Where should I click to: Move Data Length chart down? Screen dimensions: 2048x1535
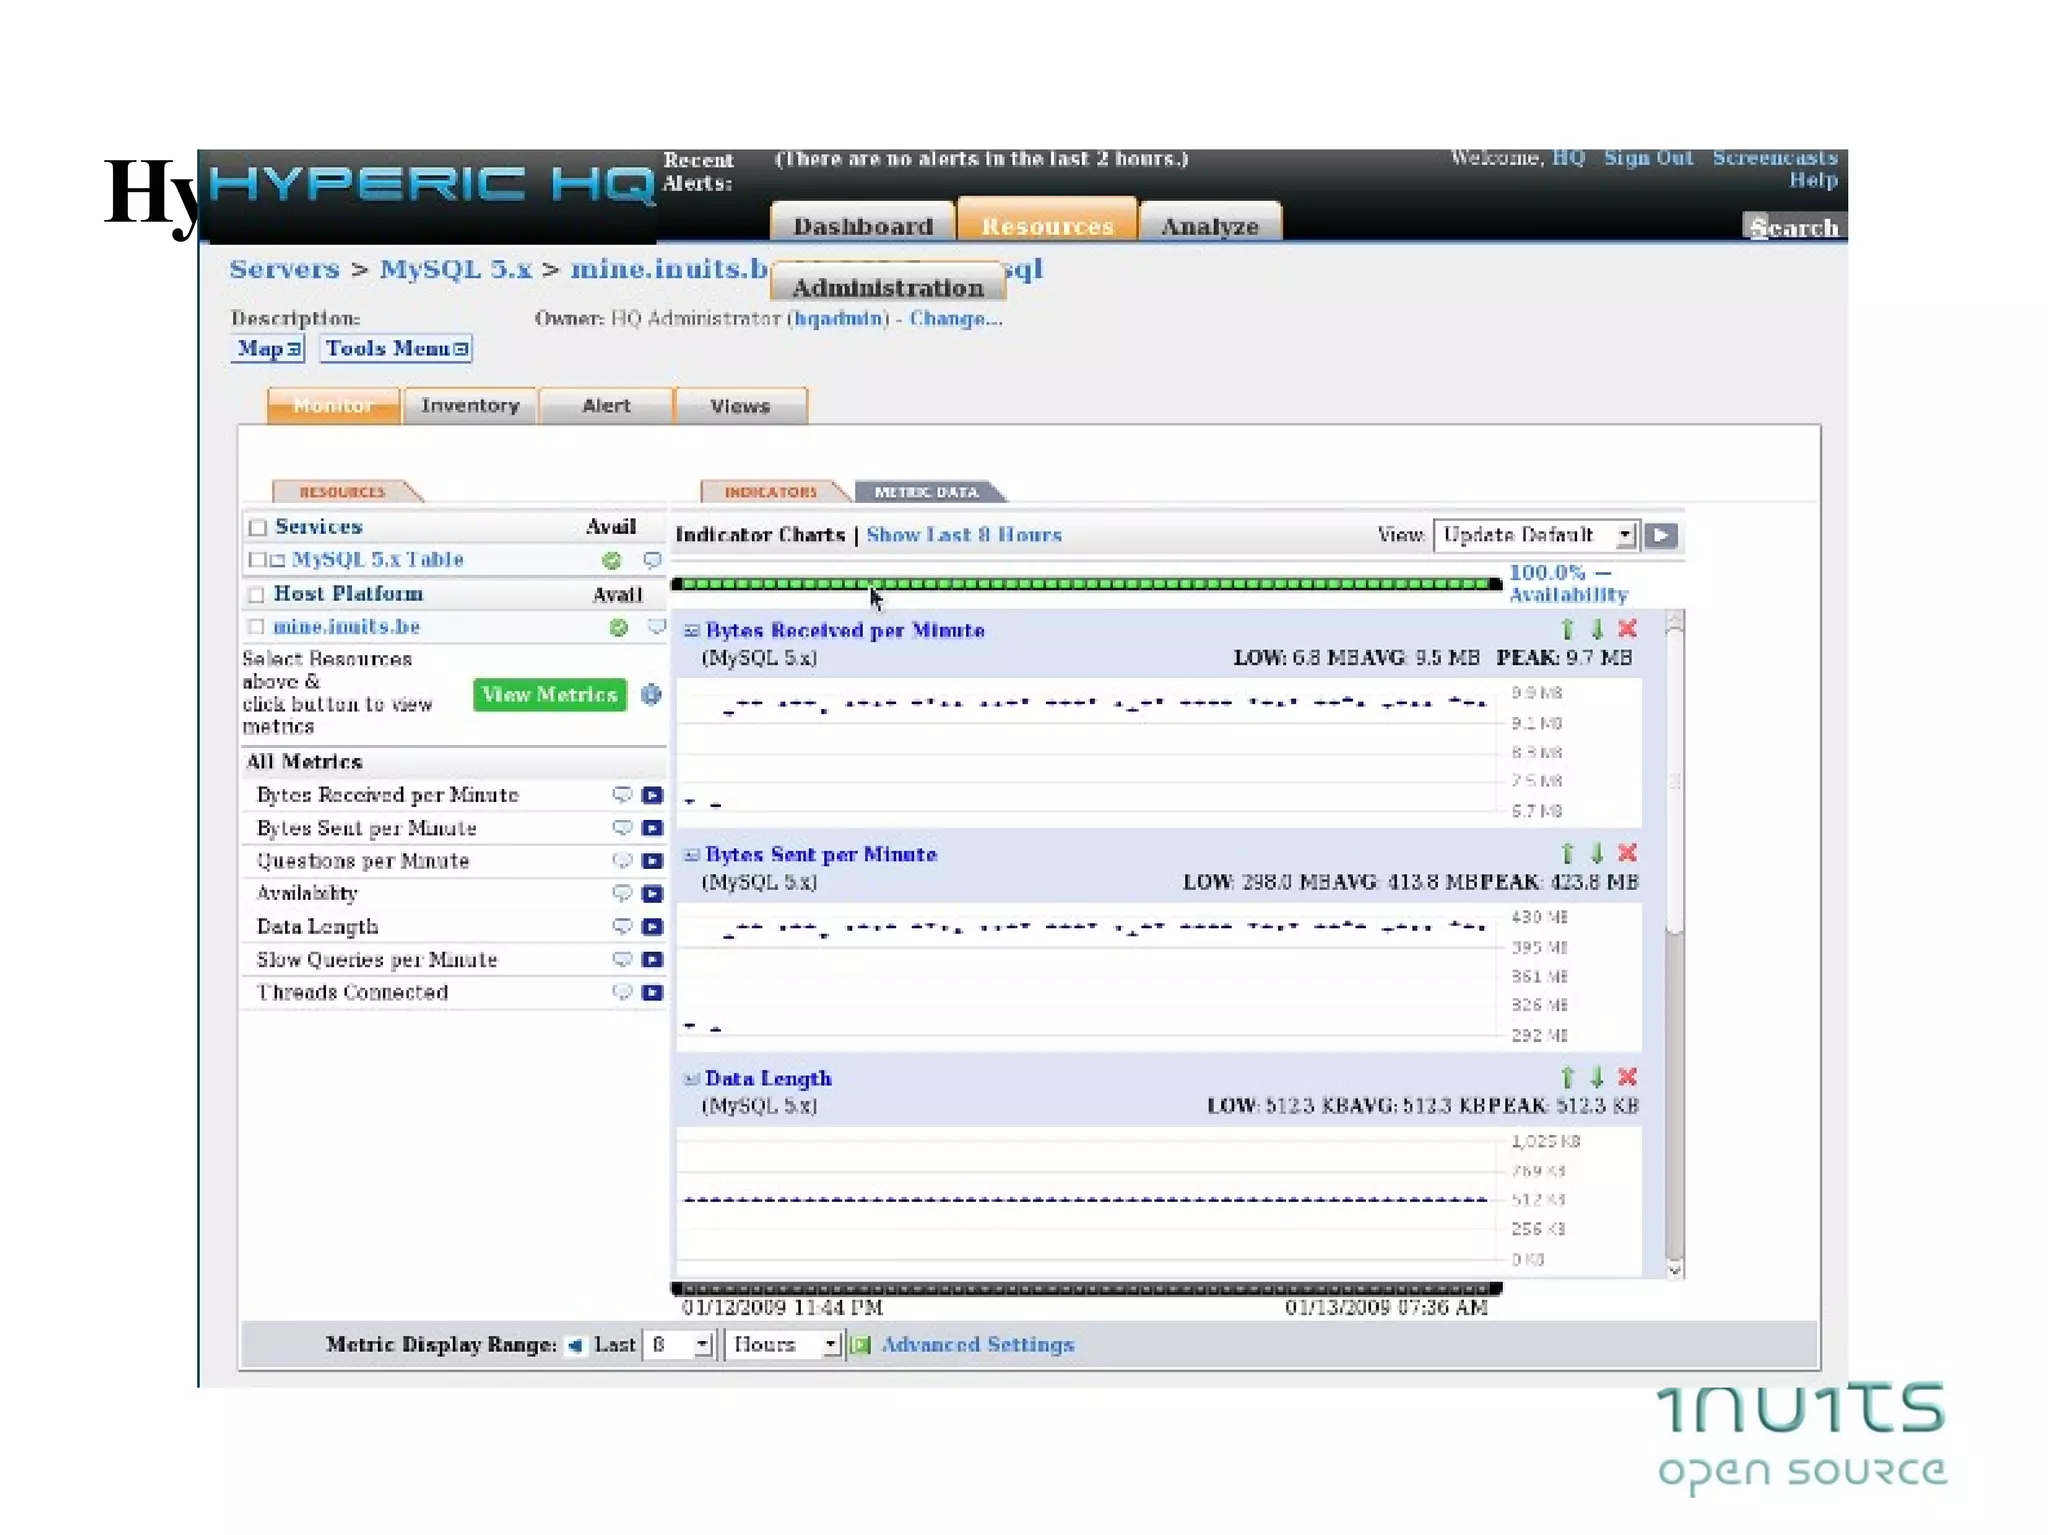click(x=1597, y=1077)
